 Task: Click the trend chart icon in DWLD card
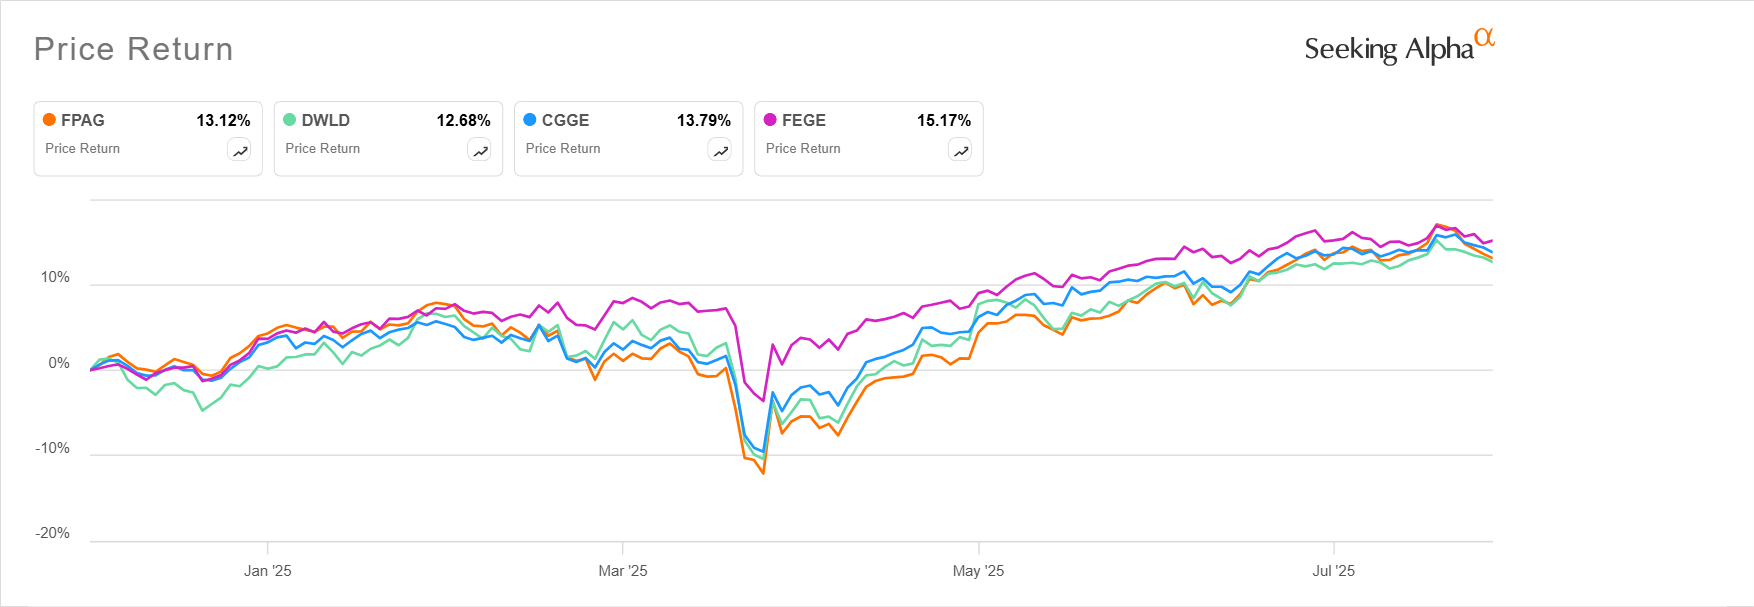click(480, 151)
